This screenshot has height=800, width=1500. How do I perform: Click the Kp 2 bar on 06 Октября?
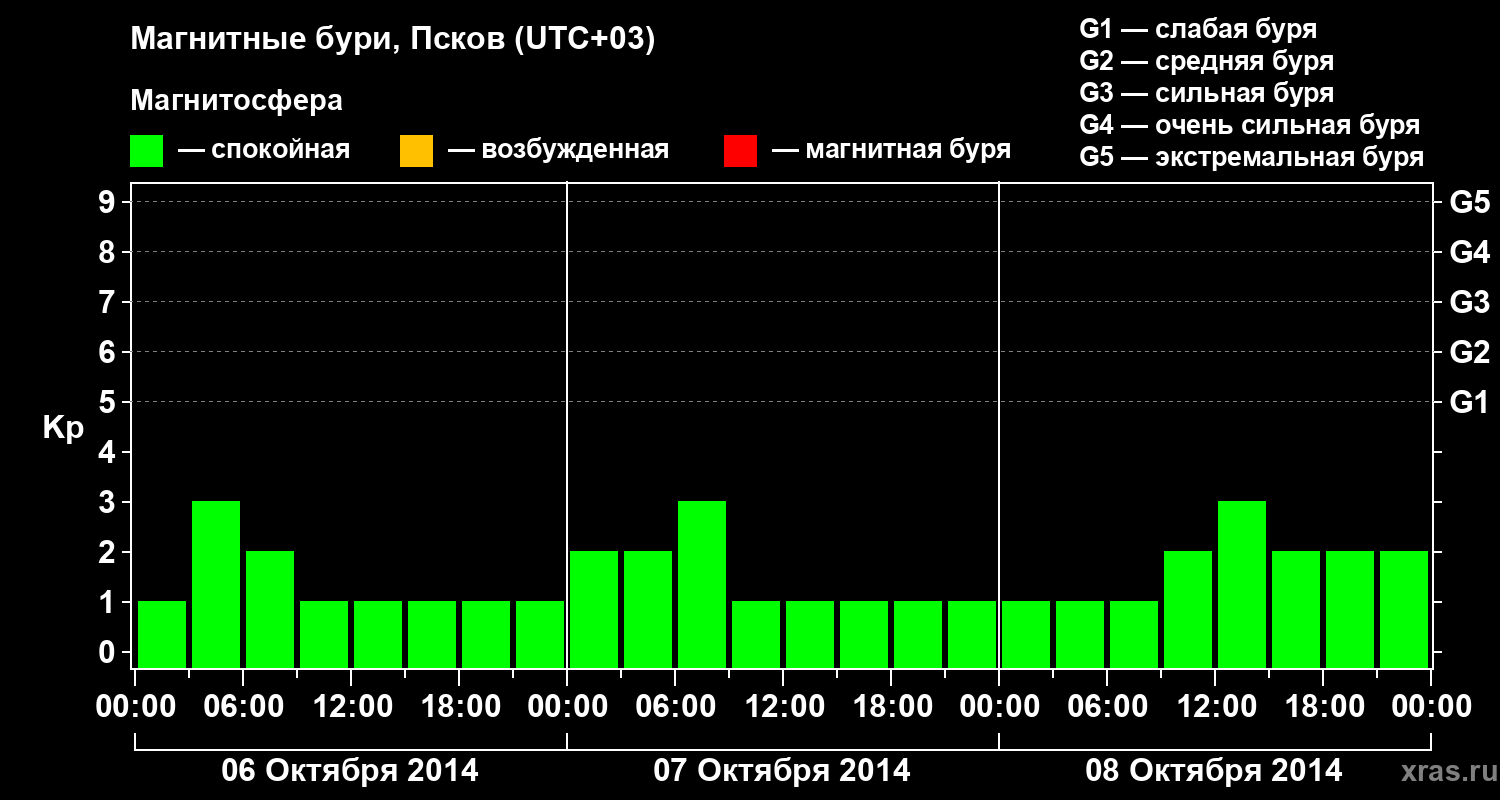(x=270, y=609)
